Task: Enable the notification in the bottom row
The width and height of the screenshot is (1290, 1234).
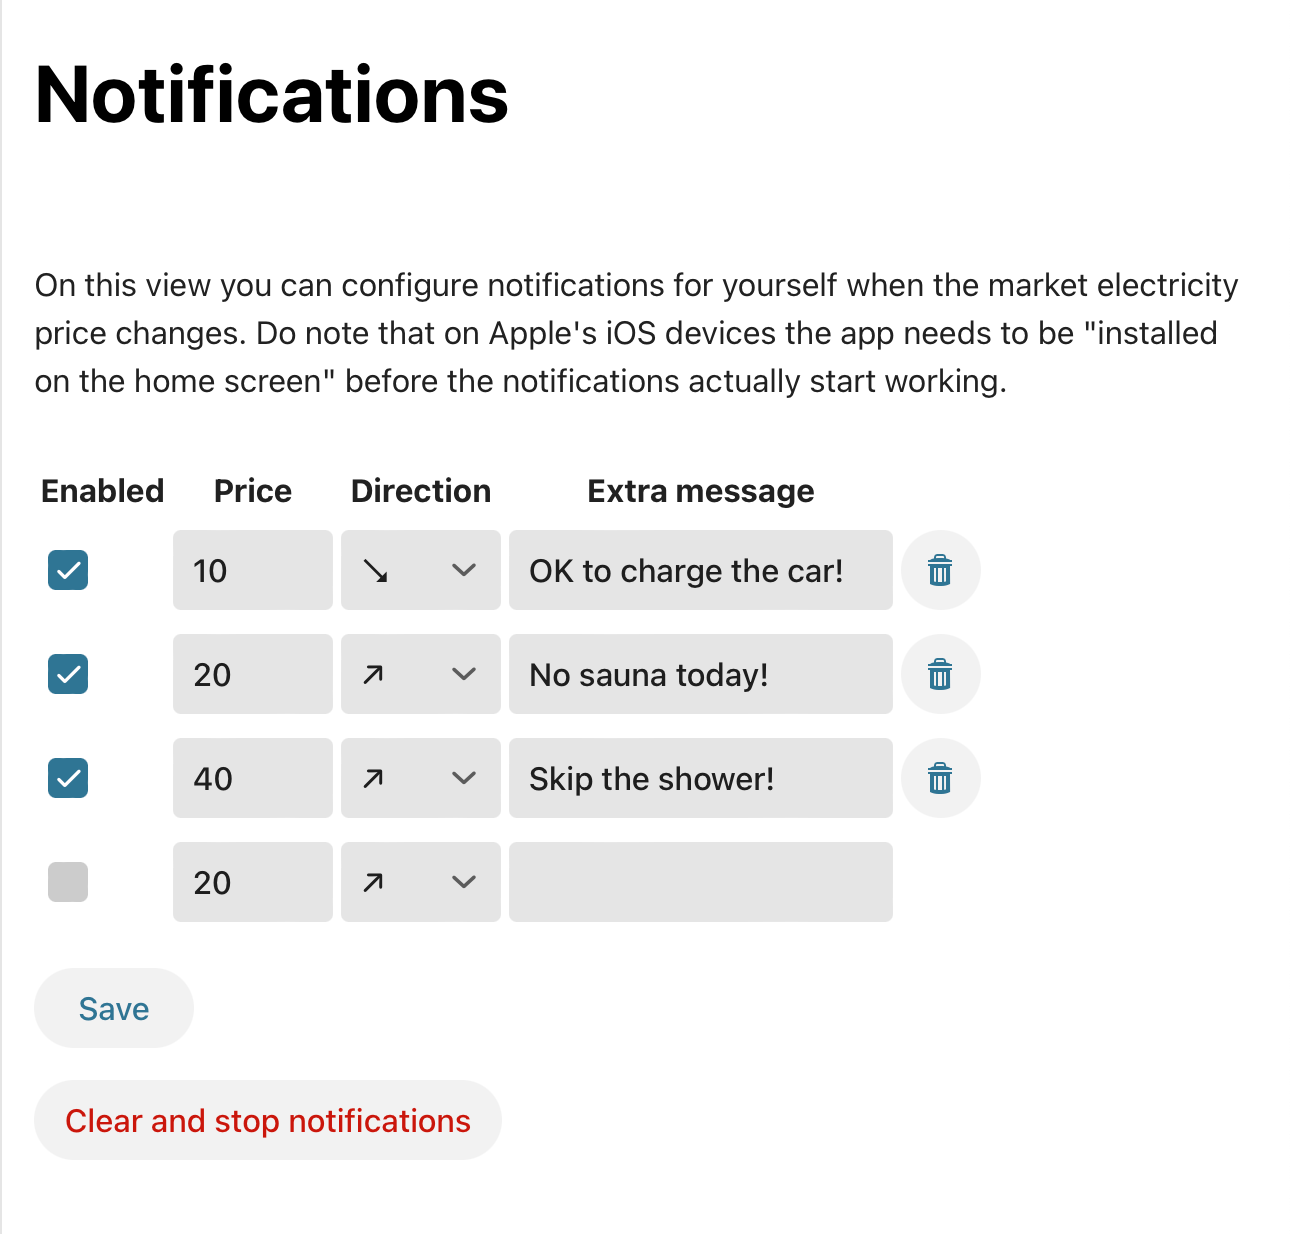Action: point(67,882)
